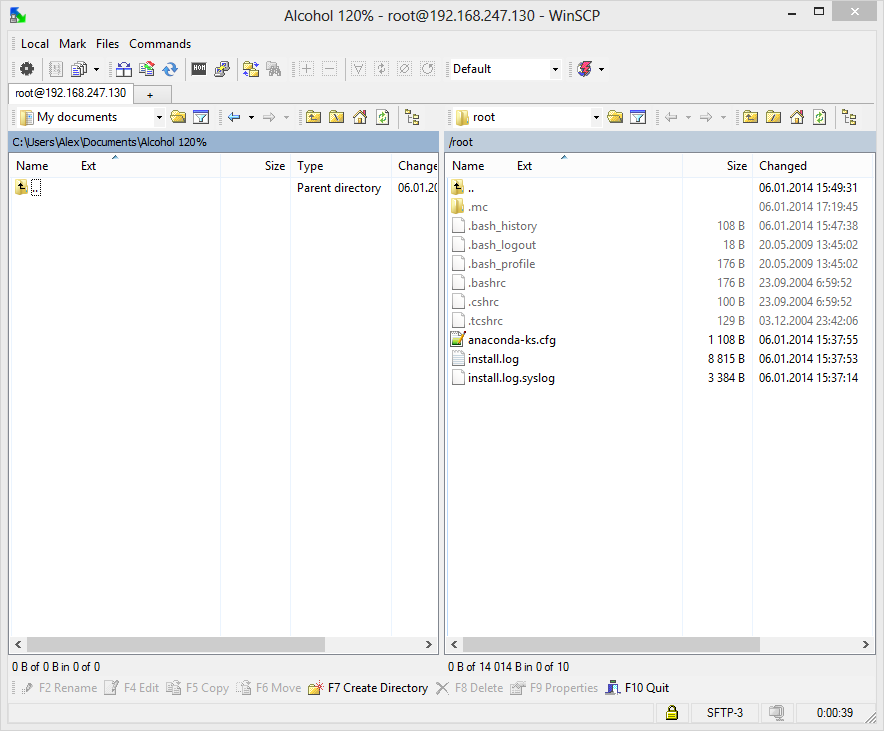Viewport: 884px width, 731px height.
Task: Click the Compare Directories toolbar icon
Action: [123, 69]
